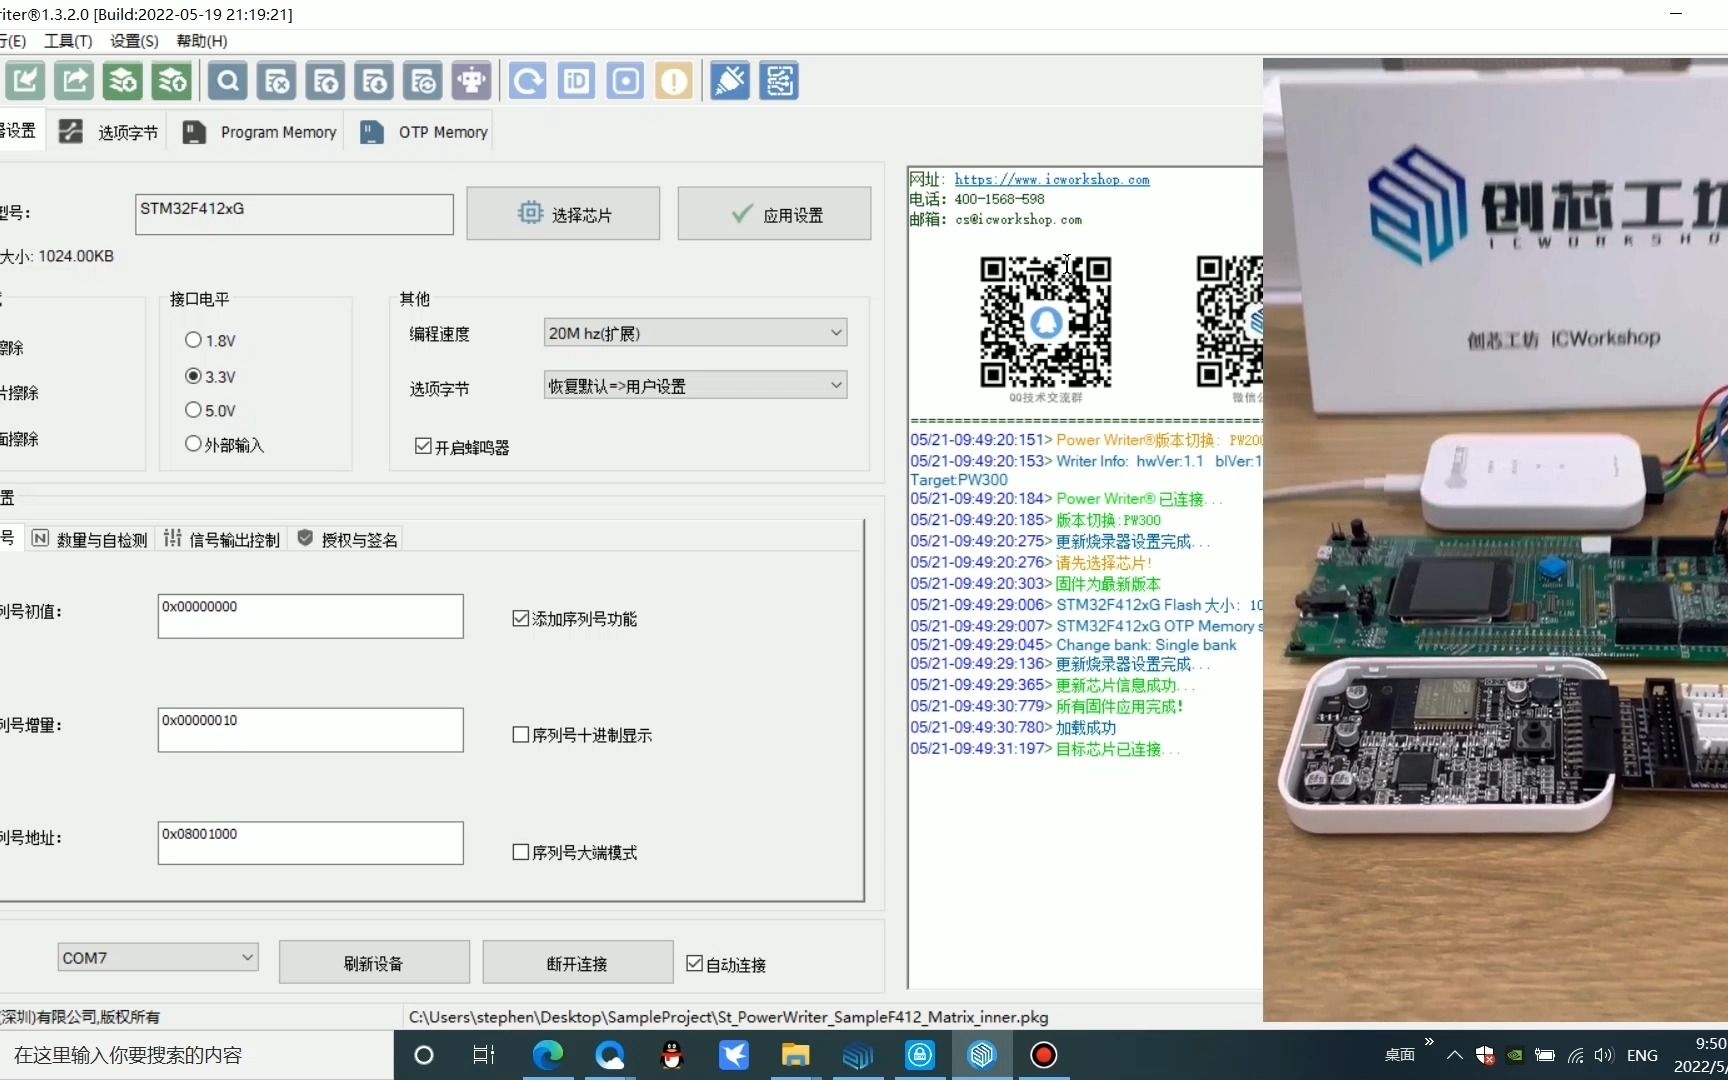Click the 应用设置 button
The width and height of the screenshot is (1728, 1080).
[x=774, y=214]
